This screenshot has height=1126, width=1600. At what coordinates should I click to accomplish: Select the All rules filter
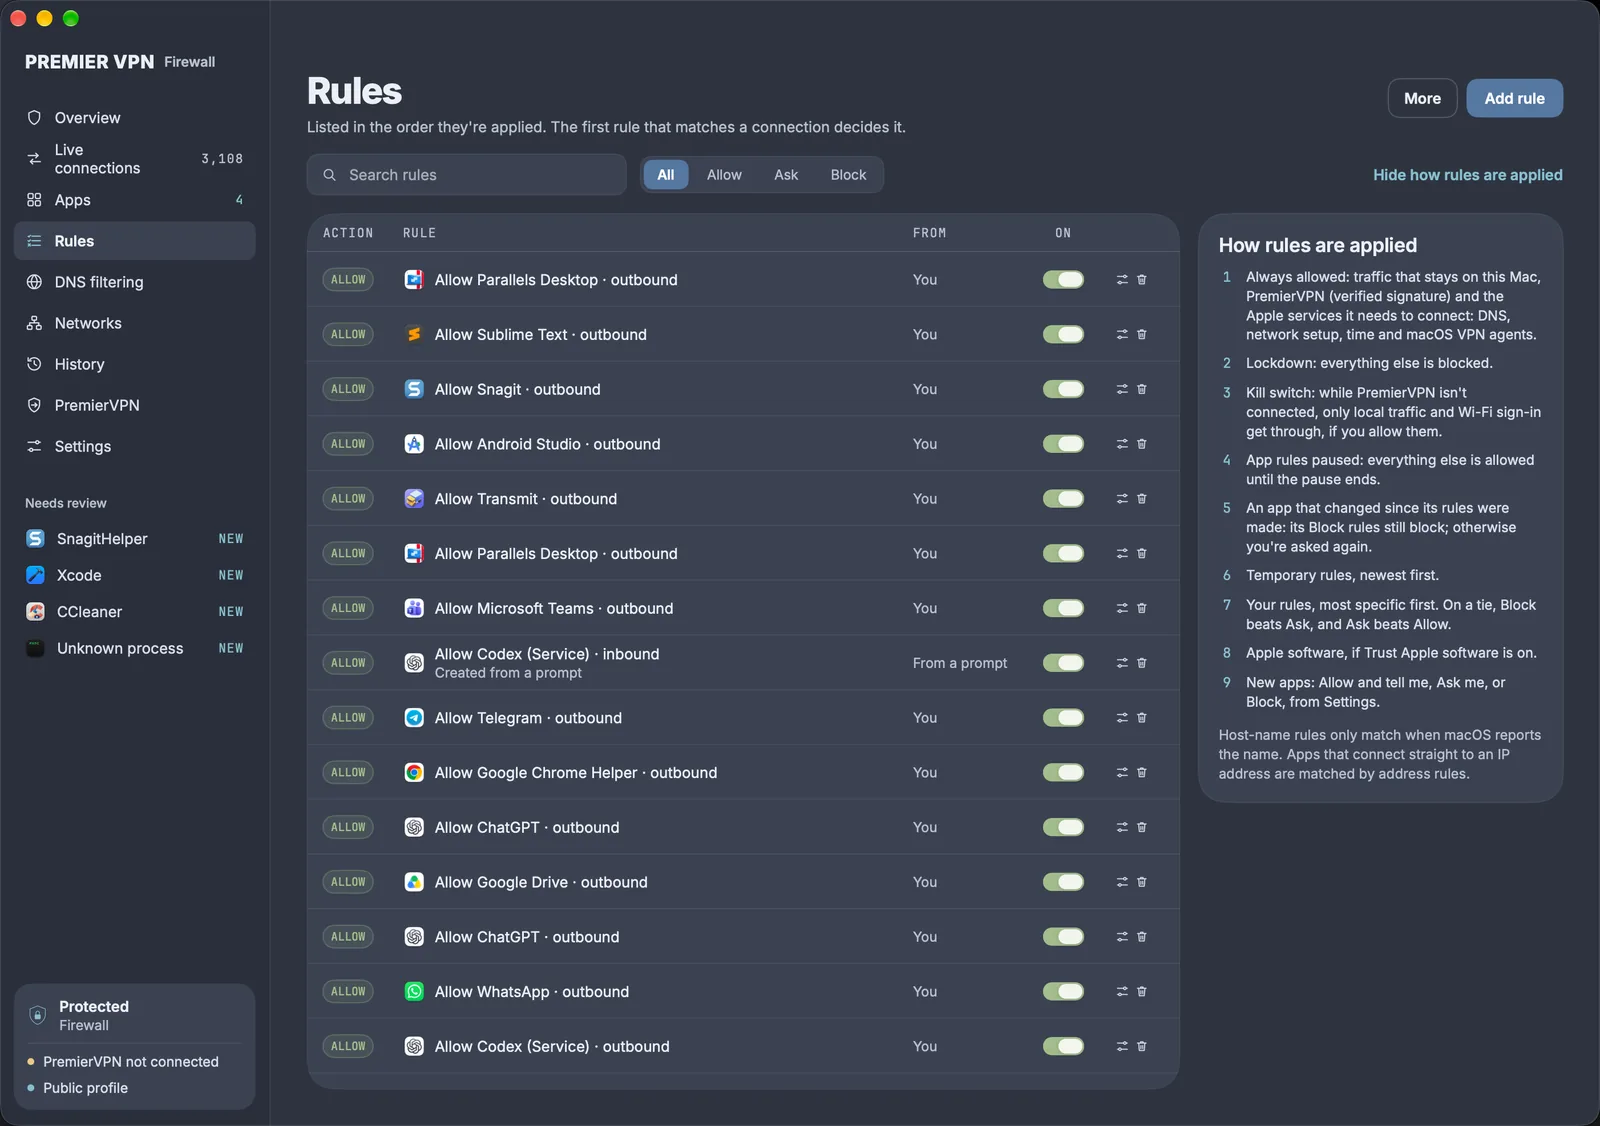pos(665,175)
